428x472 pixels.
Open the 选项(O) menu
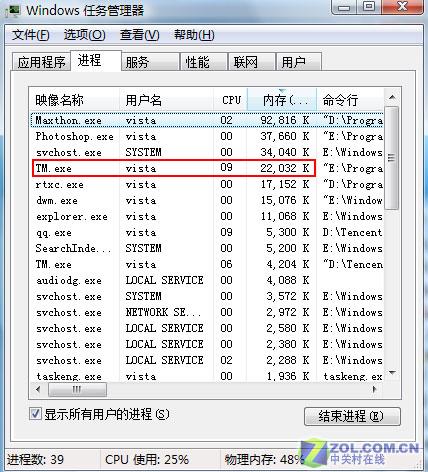pos(85,35)
